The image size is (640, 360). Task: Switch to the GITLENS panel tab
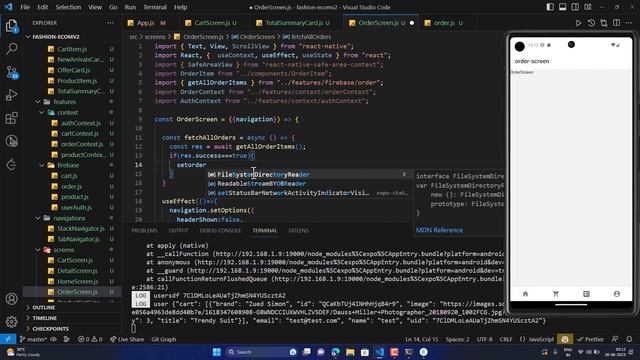pos(298,231)
